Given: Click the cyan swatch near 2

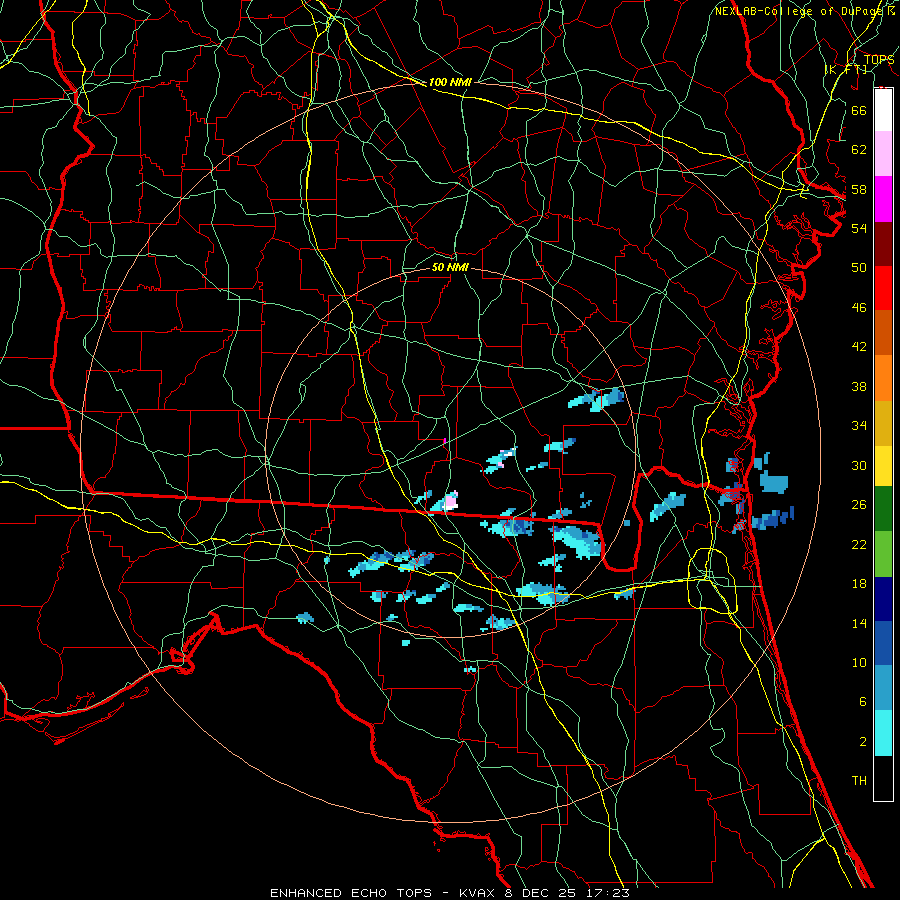Looking at the screenshot, I should pos(883,733).
